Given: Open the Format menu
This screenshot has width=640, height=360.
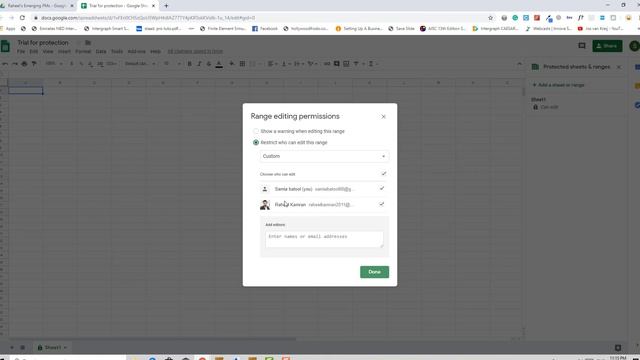Looking at the screenshot, I should 83,51.
